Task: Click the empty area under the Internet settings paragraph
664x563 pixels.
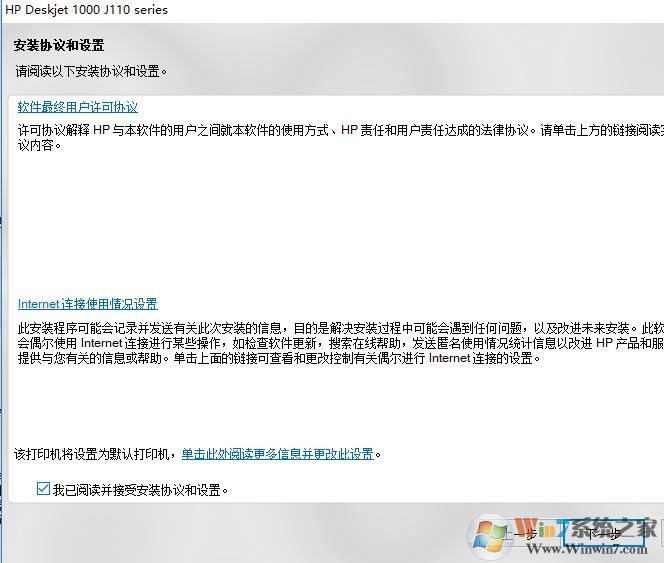Action: tap(335, 402)
